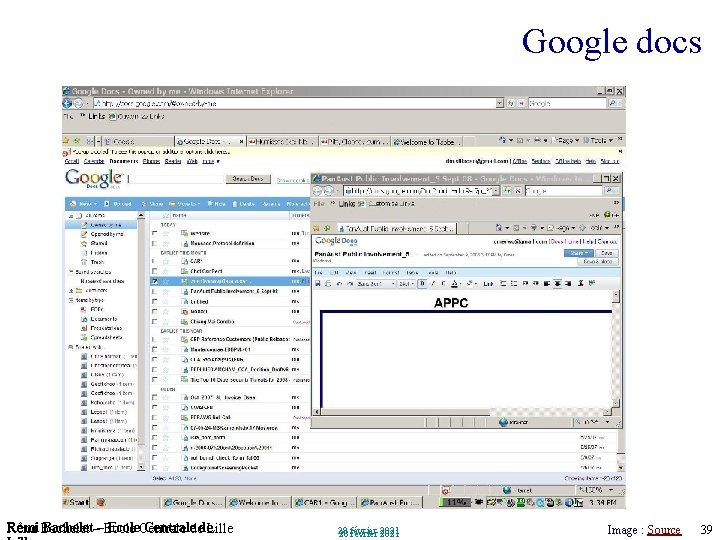Click the Search Docs button
The width and height of the screenshot is (720, 540).
tap(248, 179)
